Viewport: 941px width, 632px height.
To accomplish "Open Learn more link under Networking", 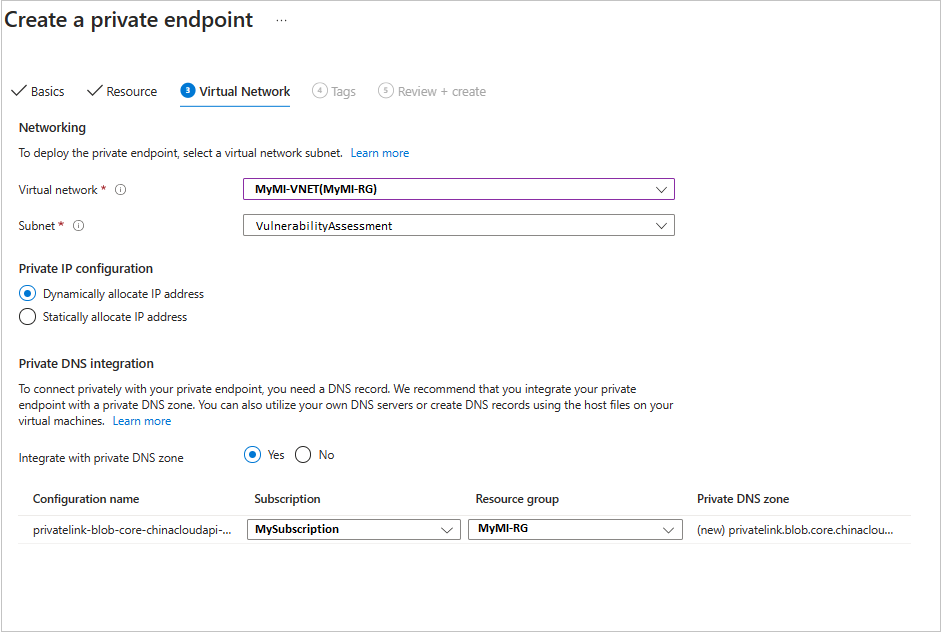I will pyautogui.click(x=379, y=153).
